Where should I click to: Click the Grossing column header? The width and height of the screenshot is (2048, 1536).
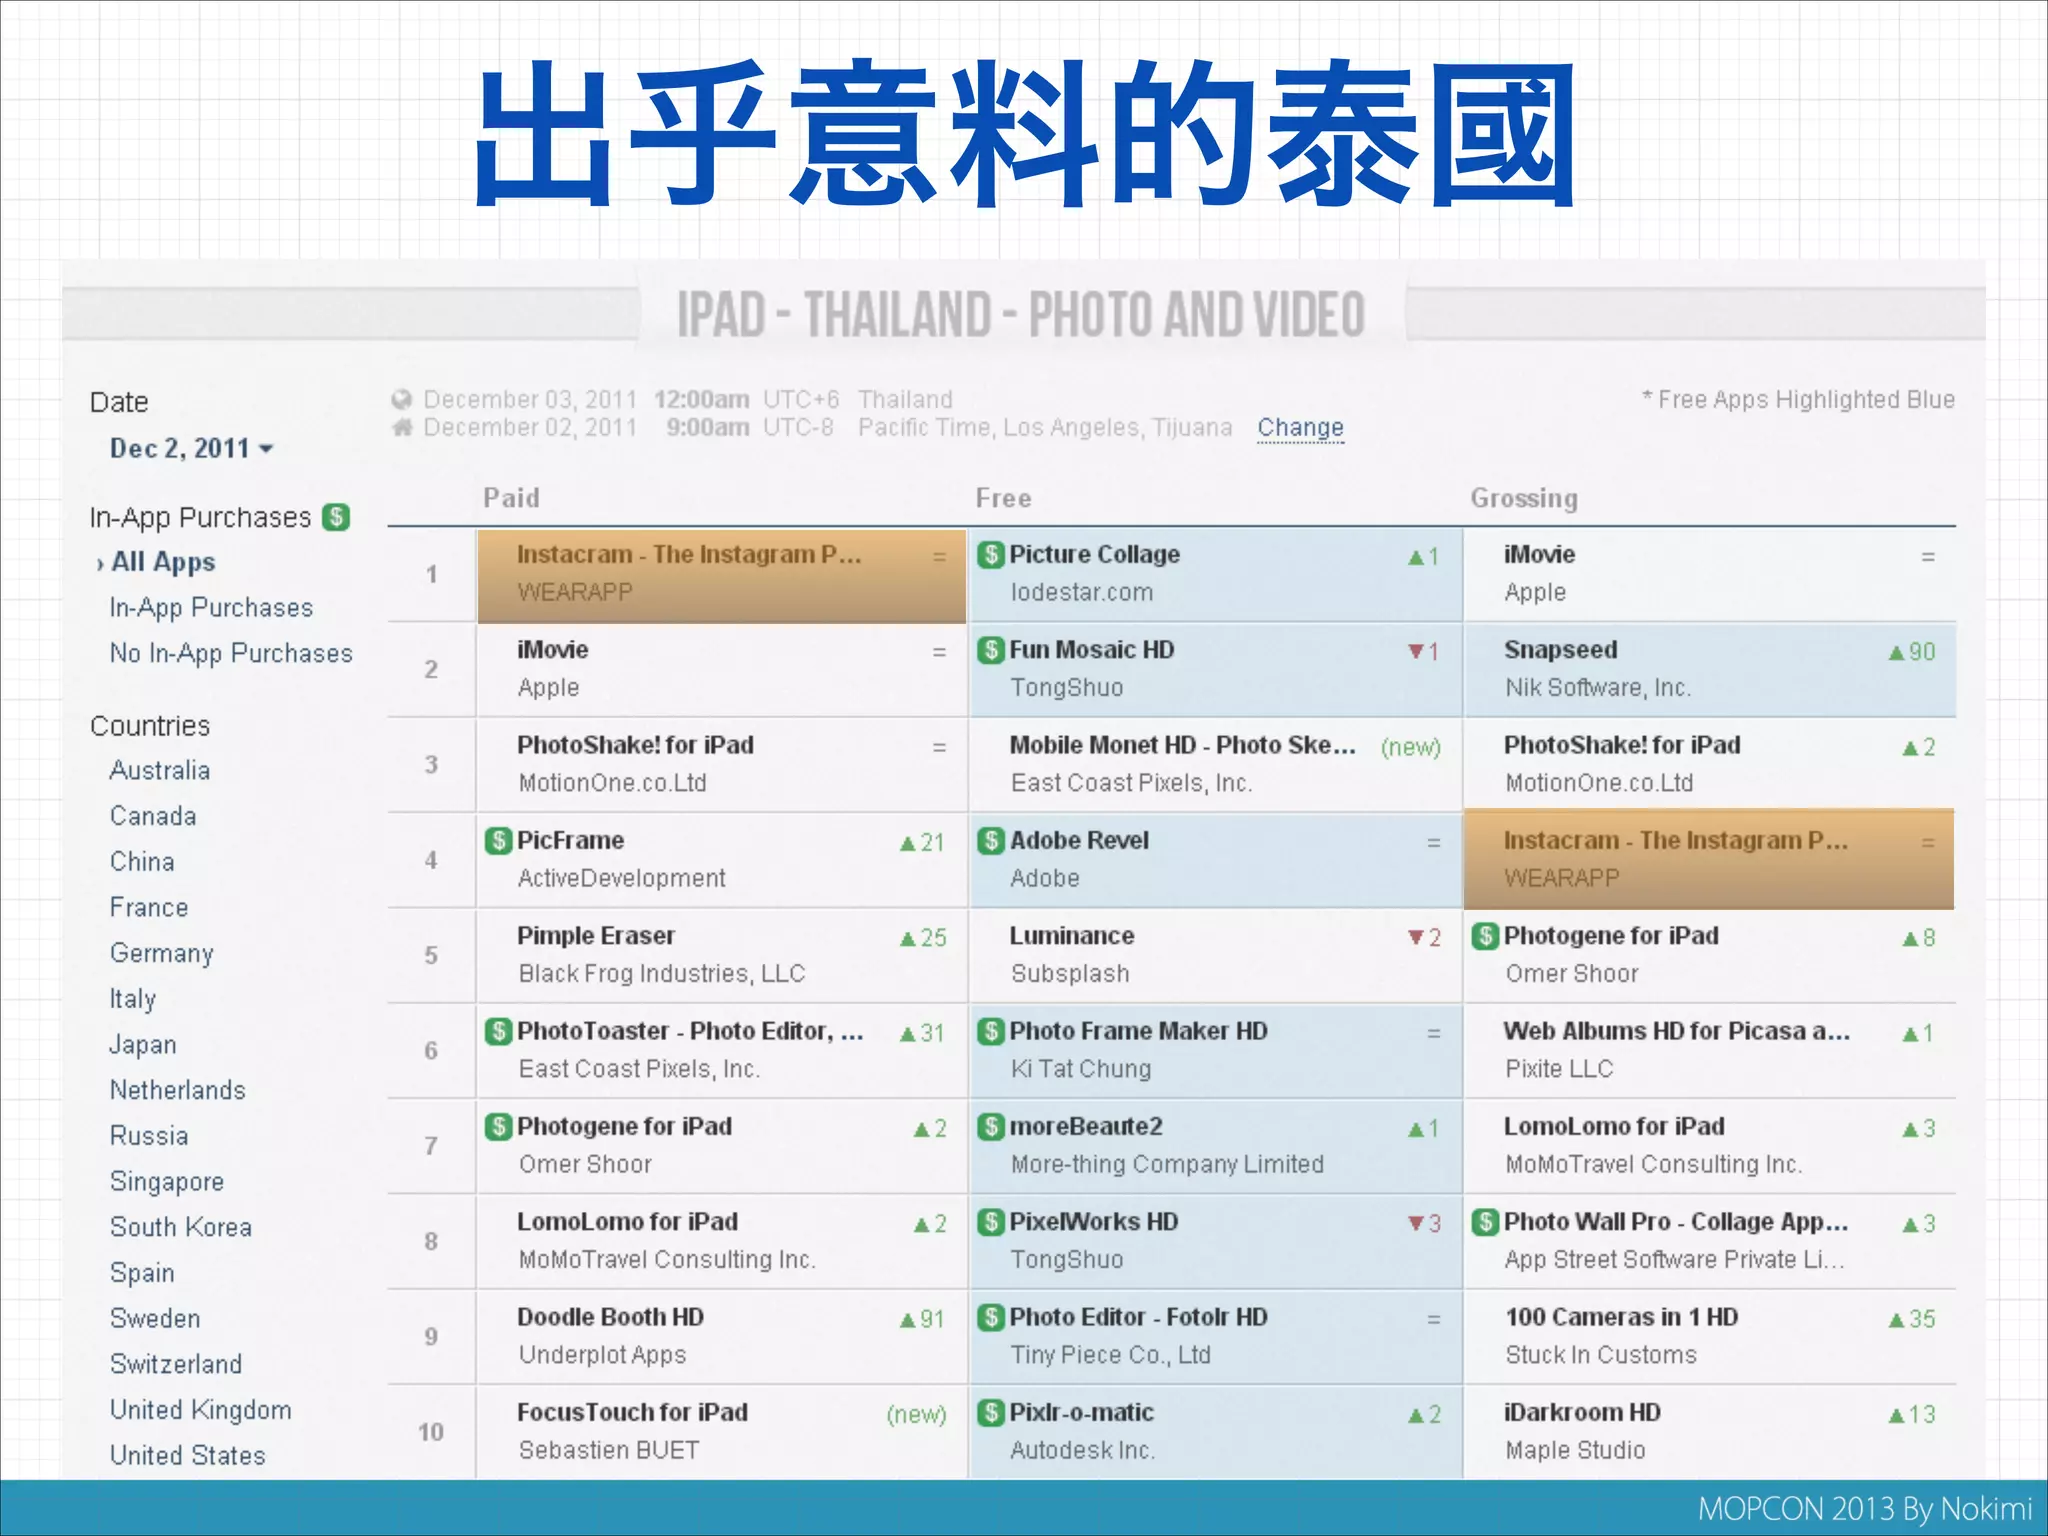1523,498
